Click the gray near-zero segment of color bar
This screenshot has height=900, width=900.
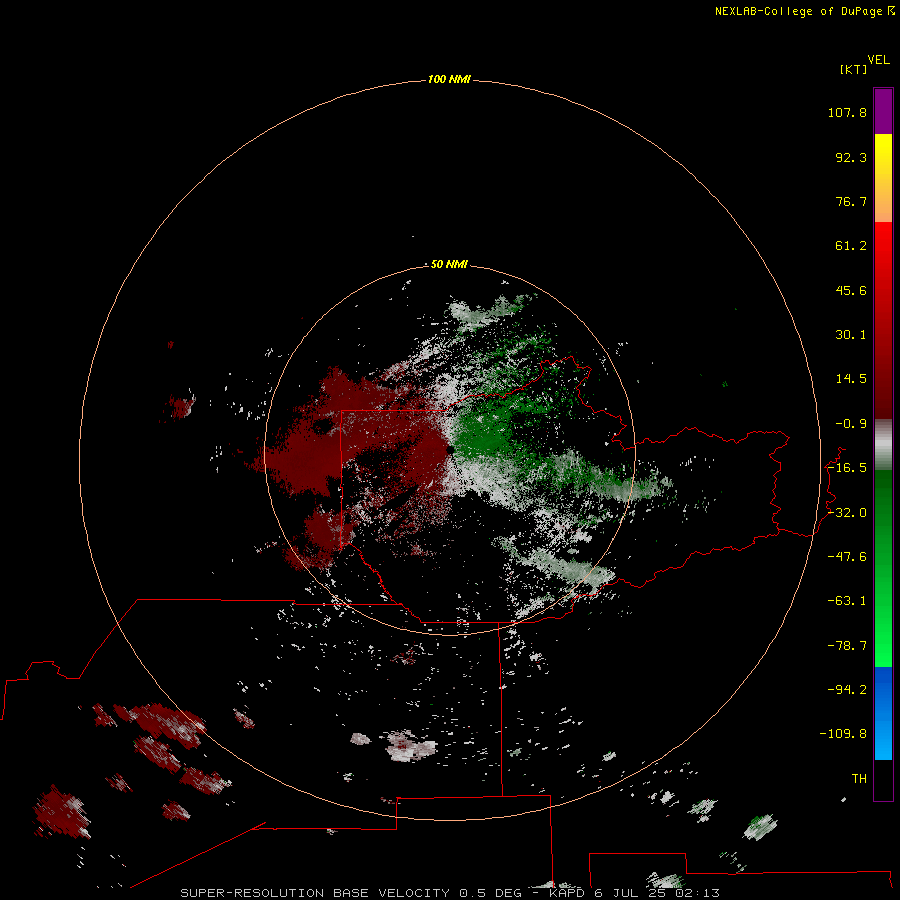pyautogui.click(x=883, y=445)
